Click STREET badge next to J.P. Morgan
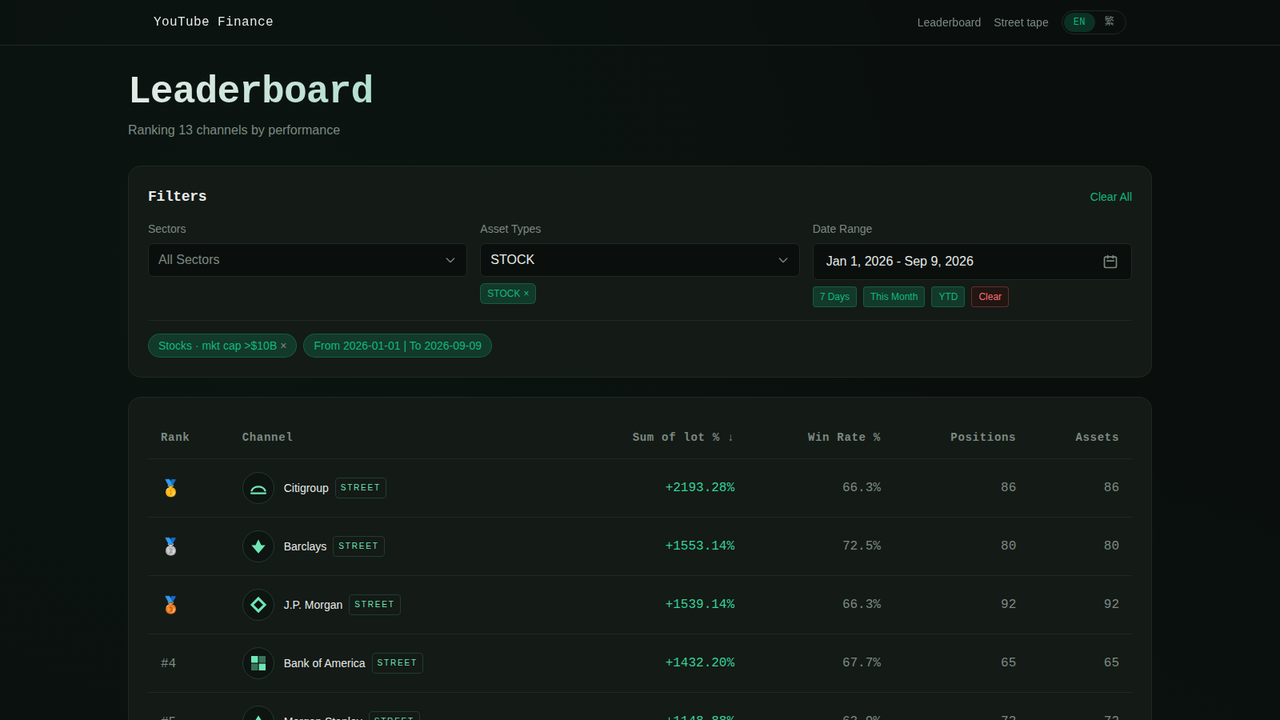Viewport: 1280px width, 720px height. coord(374,604)
